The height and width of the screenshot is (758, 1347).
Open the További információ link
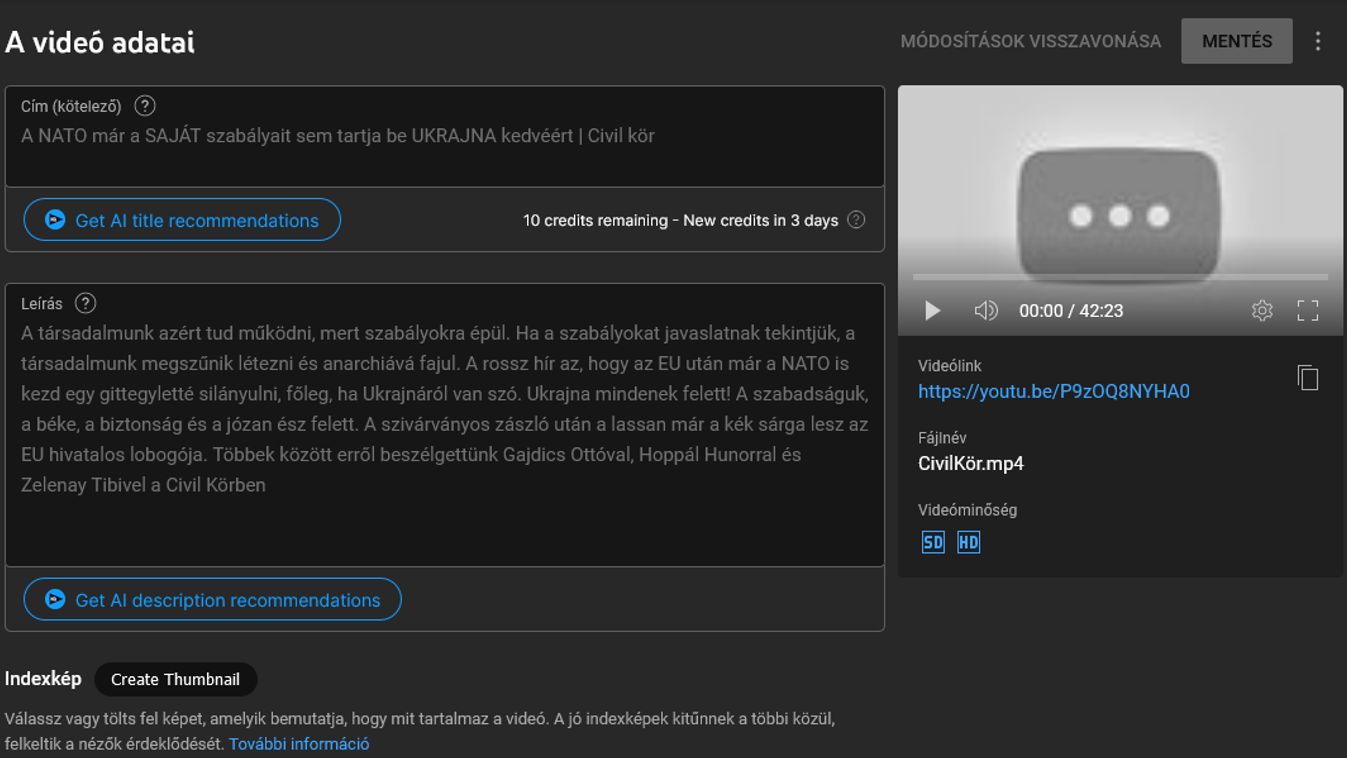click(299, 744)
